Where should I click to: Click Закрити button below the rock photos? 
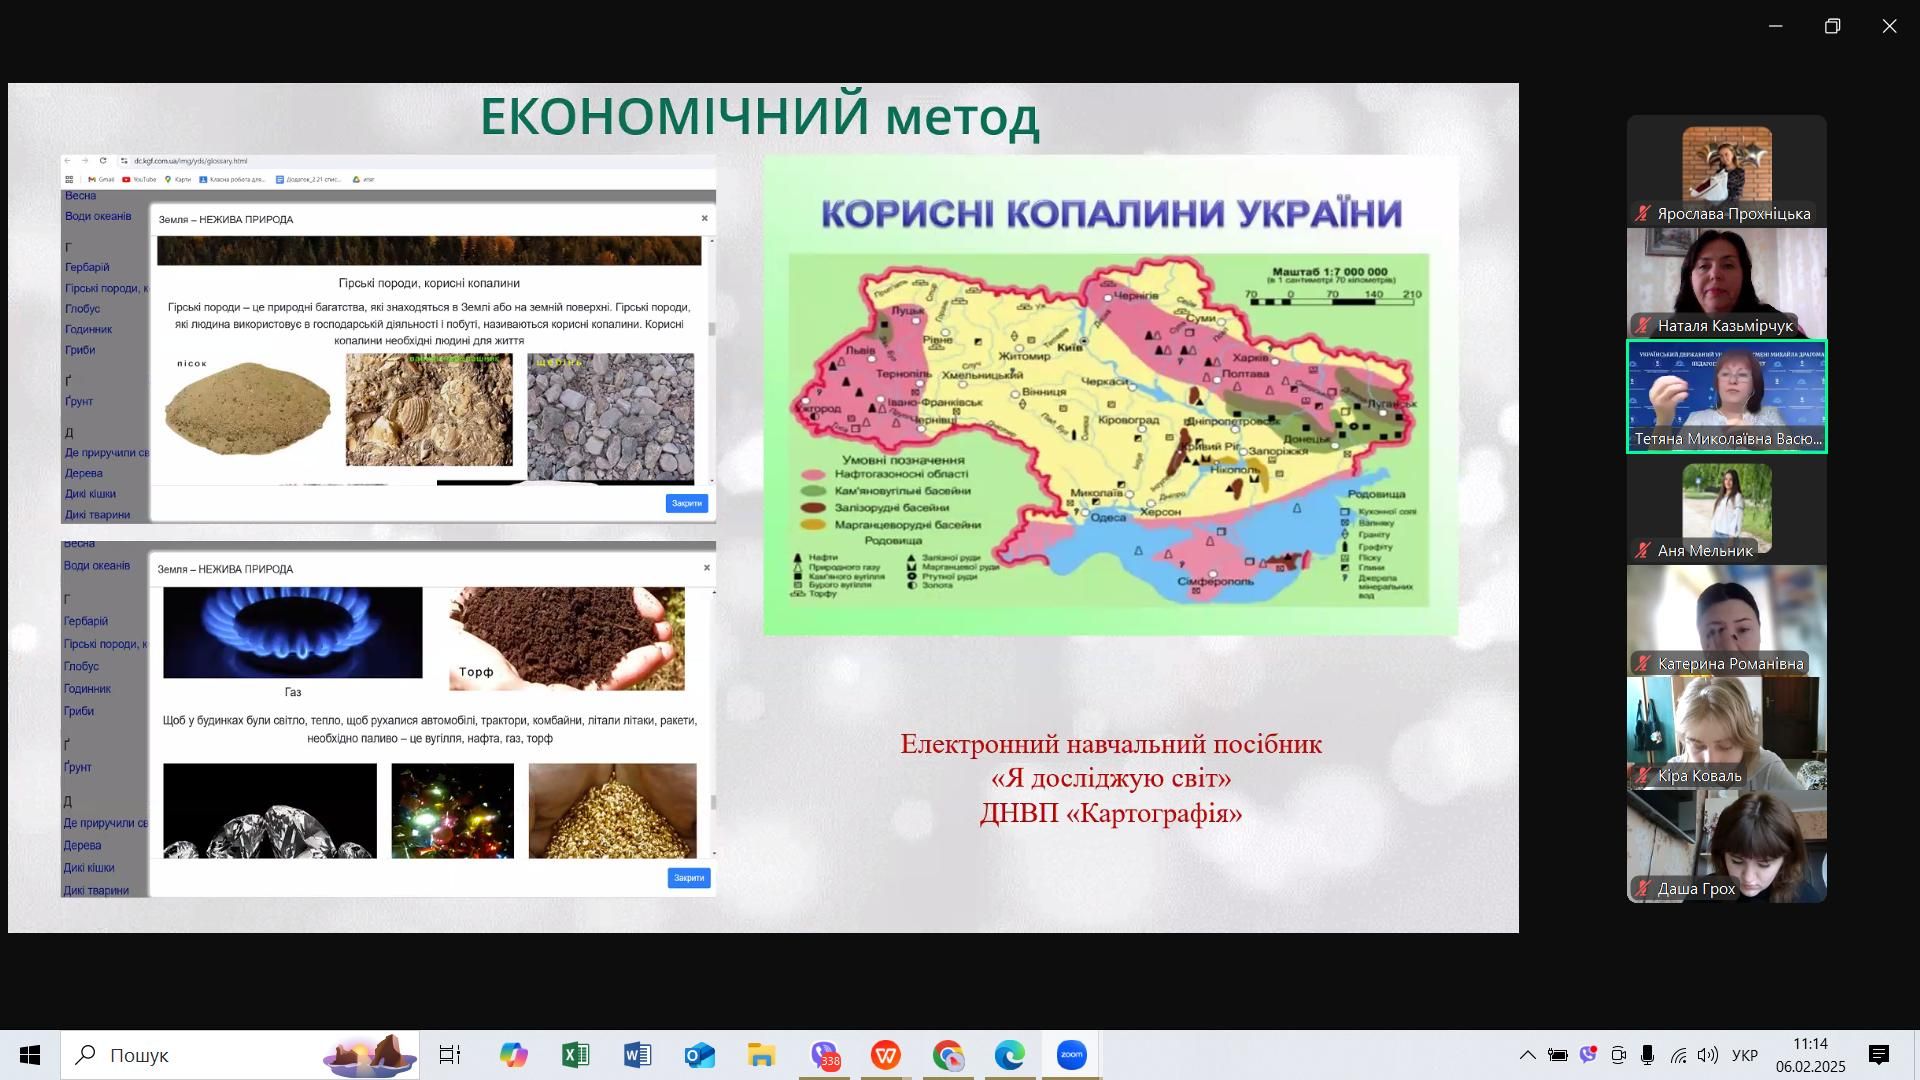[687, 503]
